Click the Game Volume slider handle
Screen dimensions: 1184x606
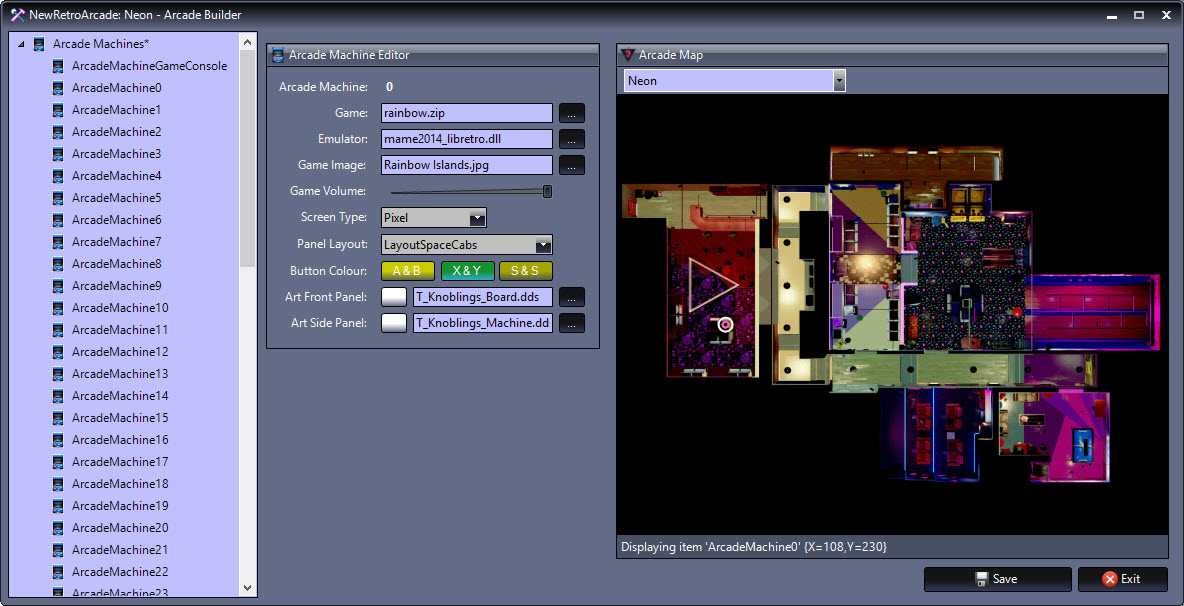click(547, 191)
